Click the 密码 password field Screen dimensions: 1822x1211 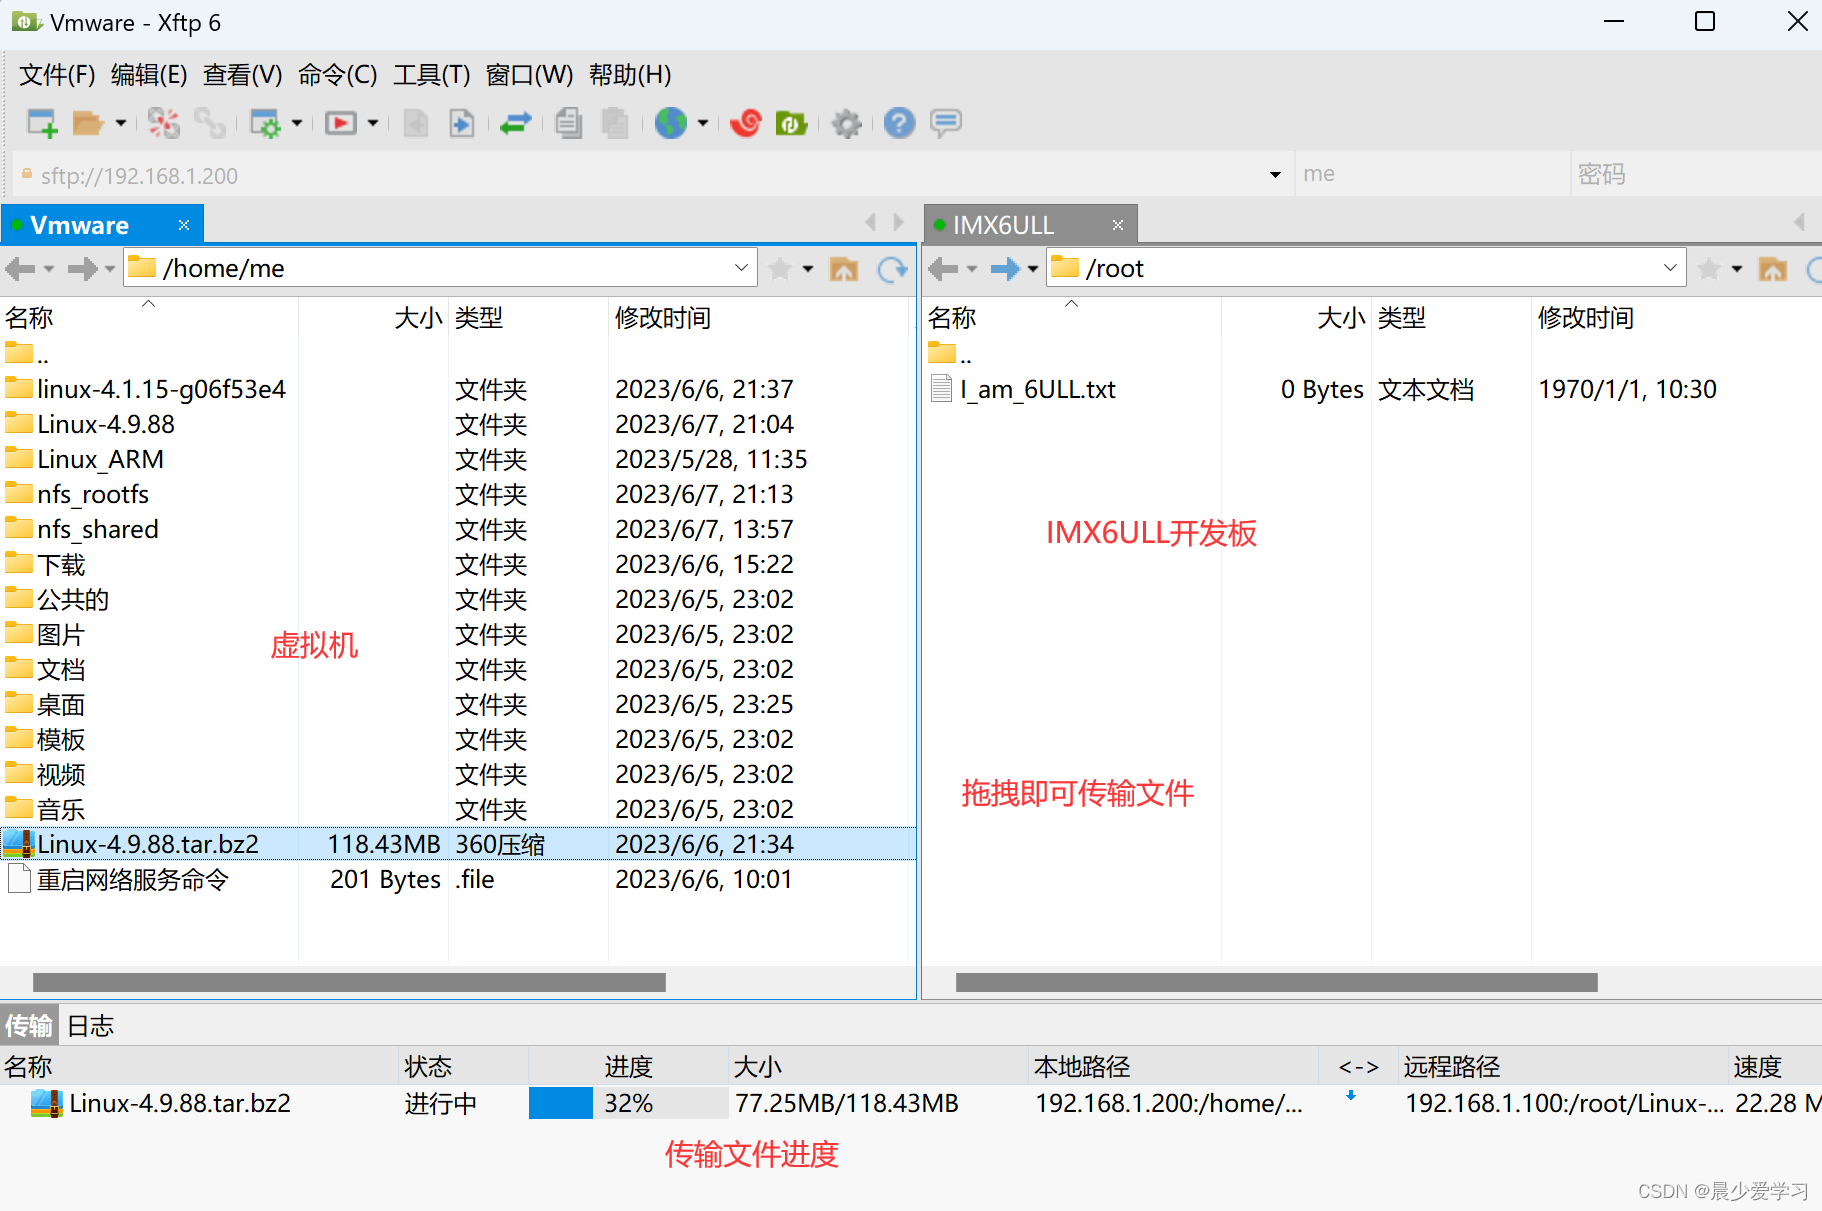click(1697, 174)
